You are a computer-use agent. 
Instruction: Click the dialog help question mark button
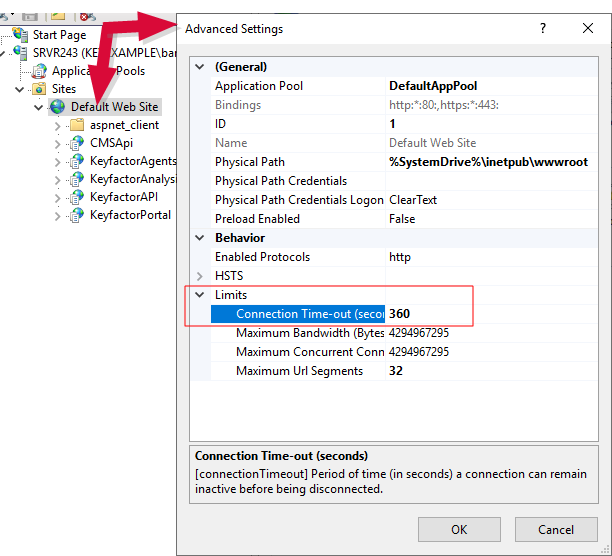click(541, 29)
